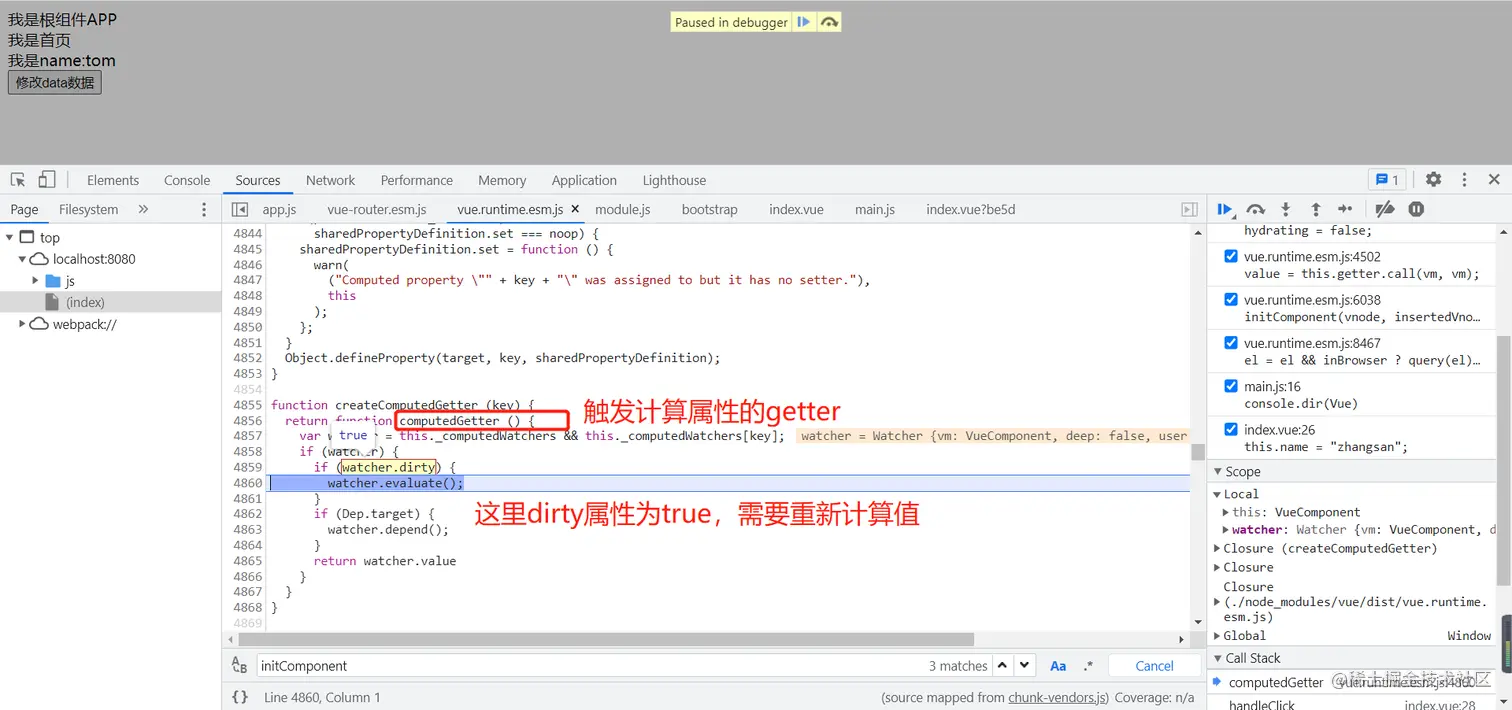Switch to the Elements tab
The image size is (1512, 710).
click(113, 180)
